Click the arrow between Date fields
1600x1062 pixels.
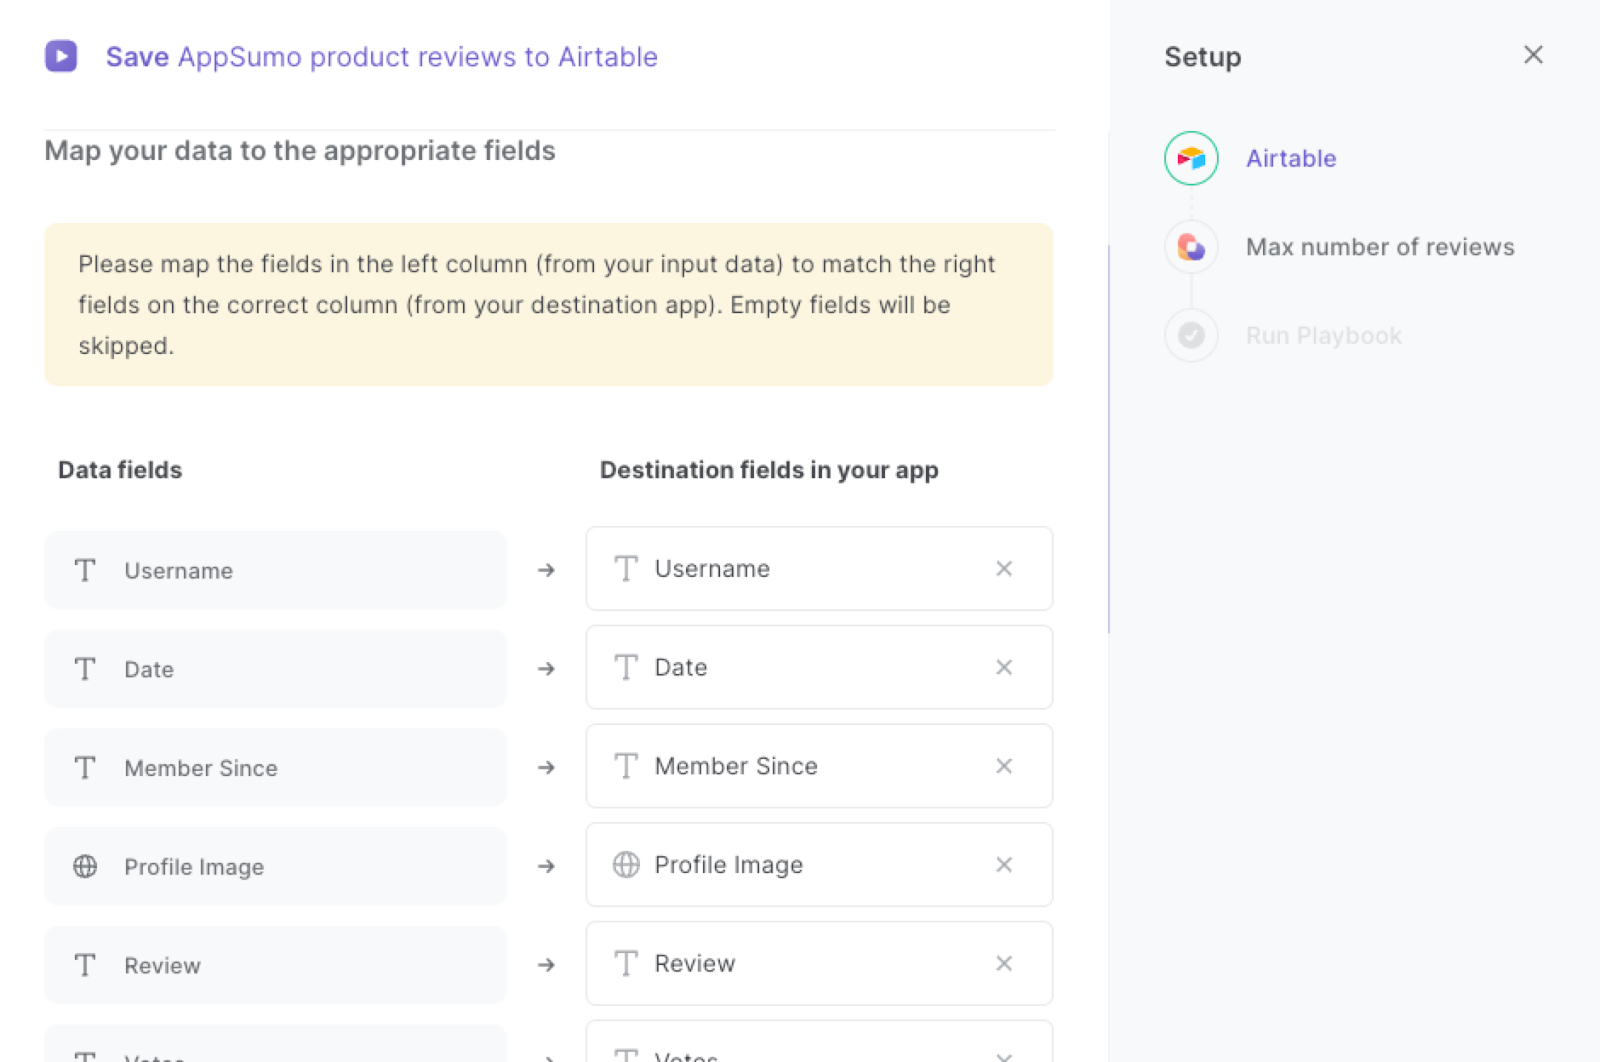coord(546,669)
